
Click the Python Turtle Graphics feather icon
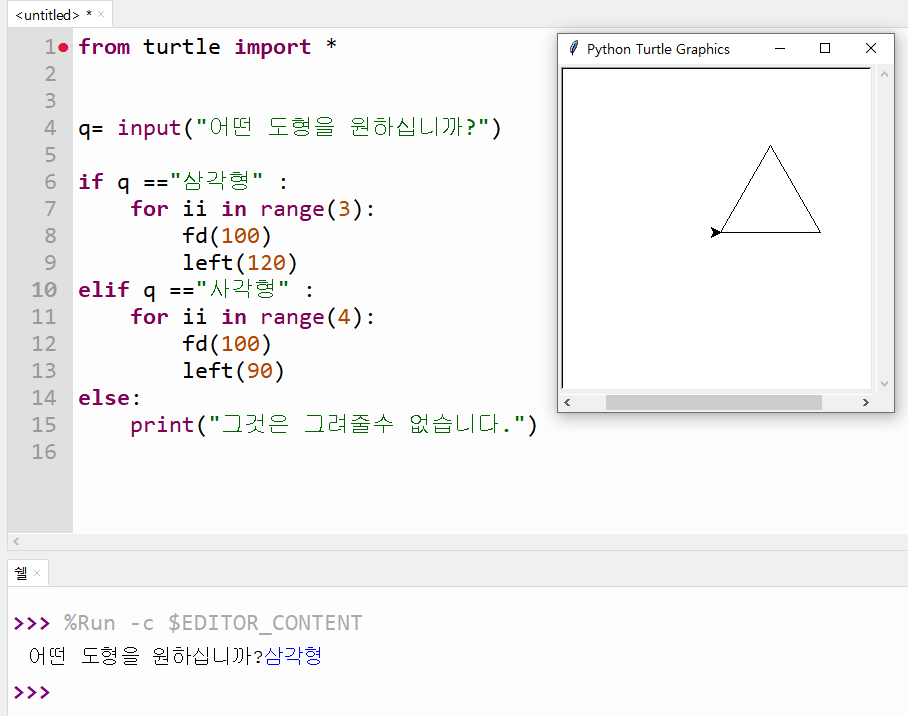click(573, 49)
